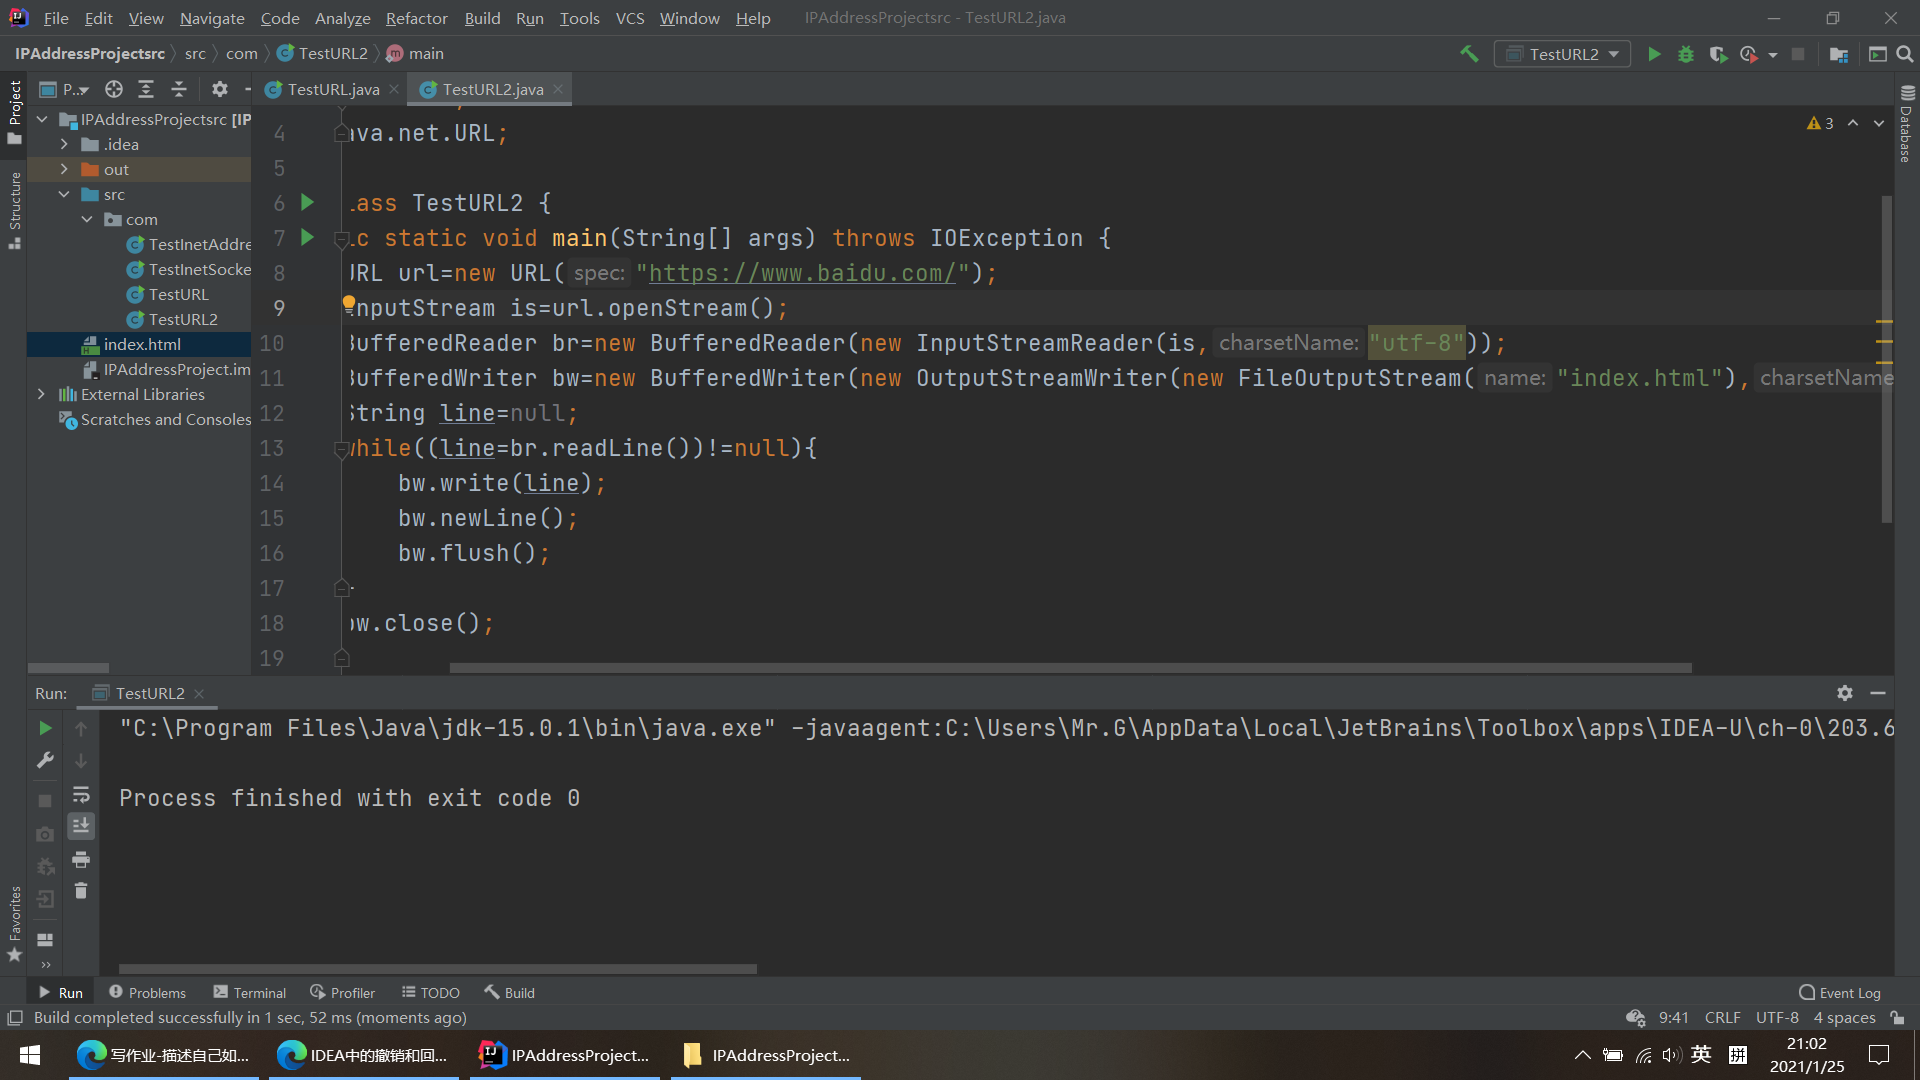Click UTF-8 file encoding in status bar
The image size is (1920, 1080).
[x=1777, y=1018]
